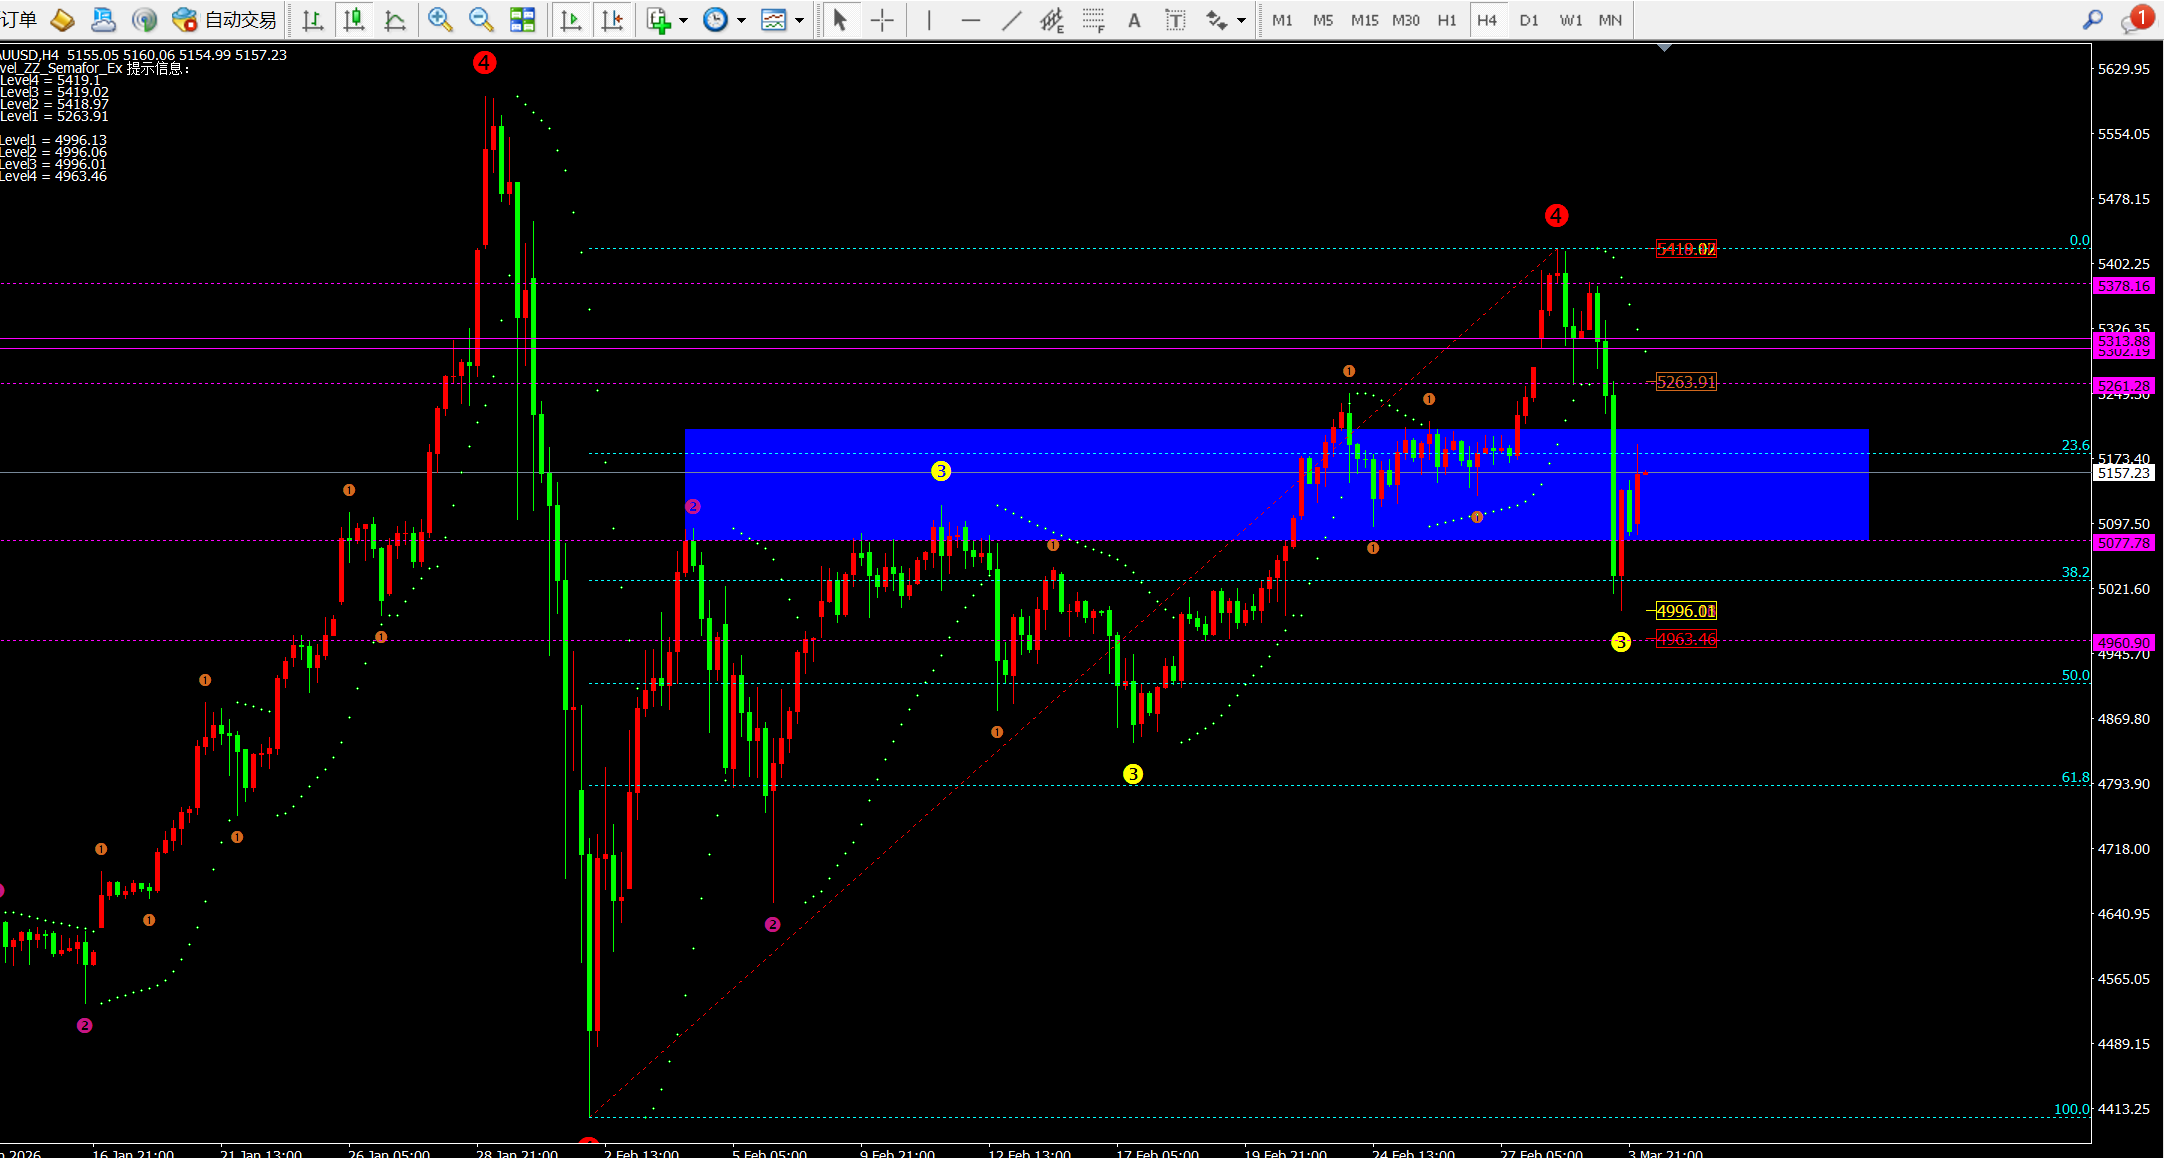The width and height of the screenshot is (2164, 1158).
Task: Expand the chart templates dropdown arrow
Action: click(x=799, y=20)
